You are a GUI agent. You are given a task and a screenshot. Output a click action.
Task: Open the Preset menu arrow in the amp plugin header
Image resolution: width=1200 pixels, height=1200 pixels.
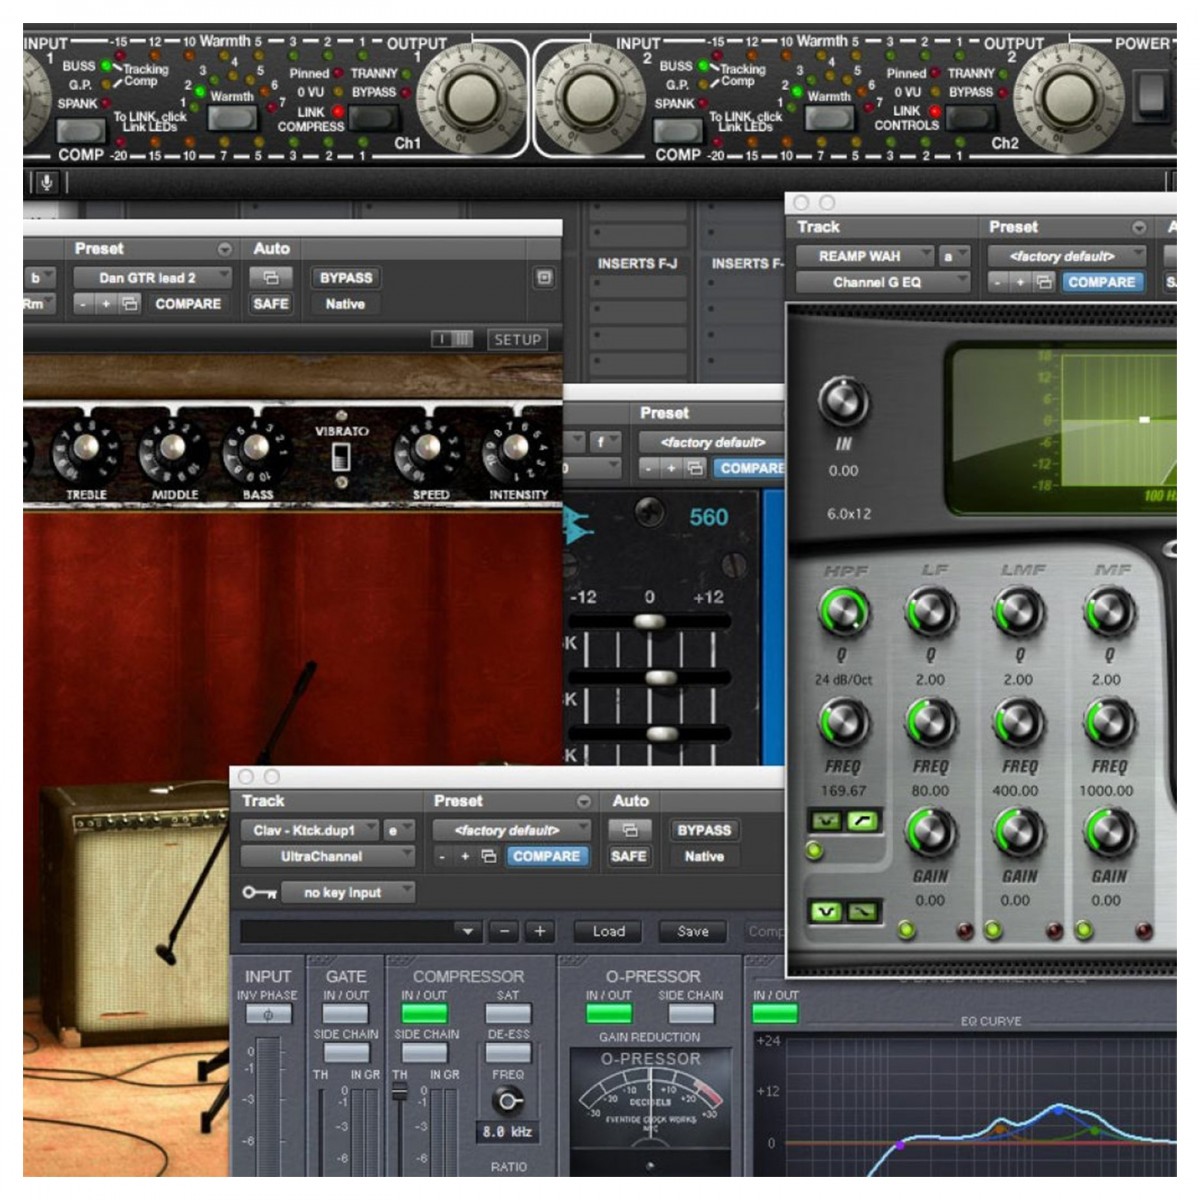(224, 249)
